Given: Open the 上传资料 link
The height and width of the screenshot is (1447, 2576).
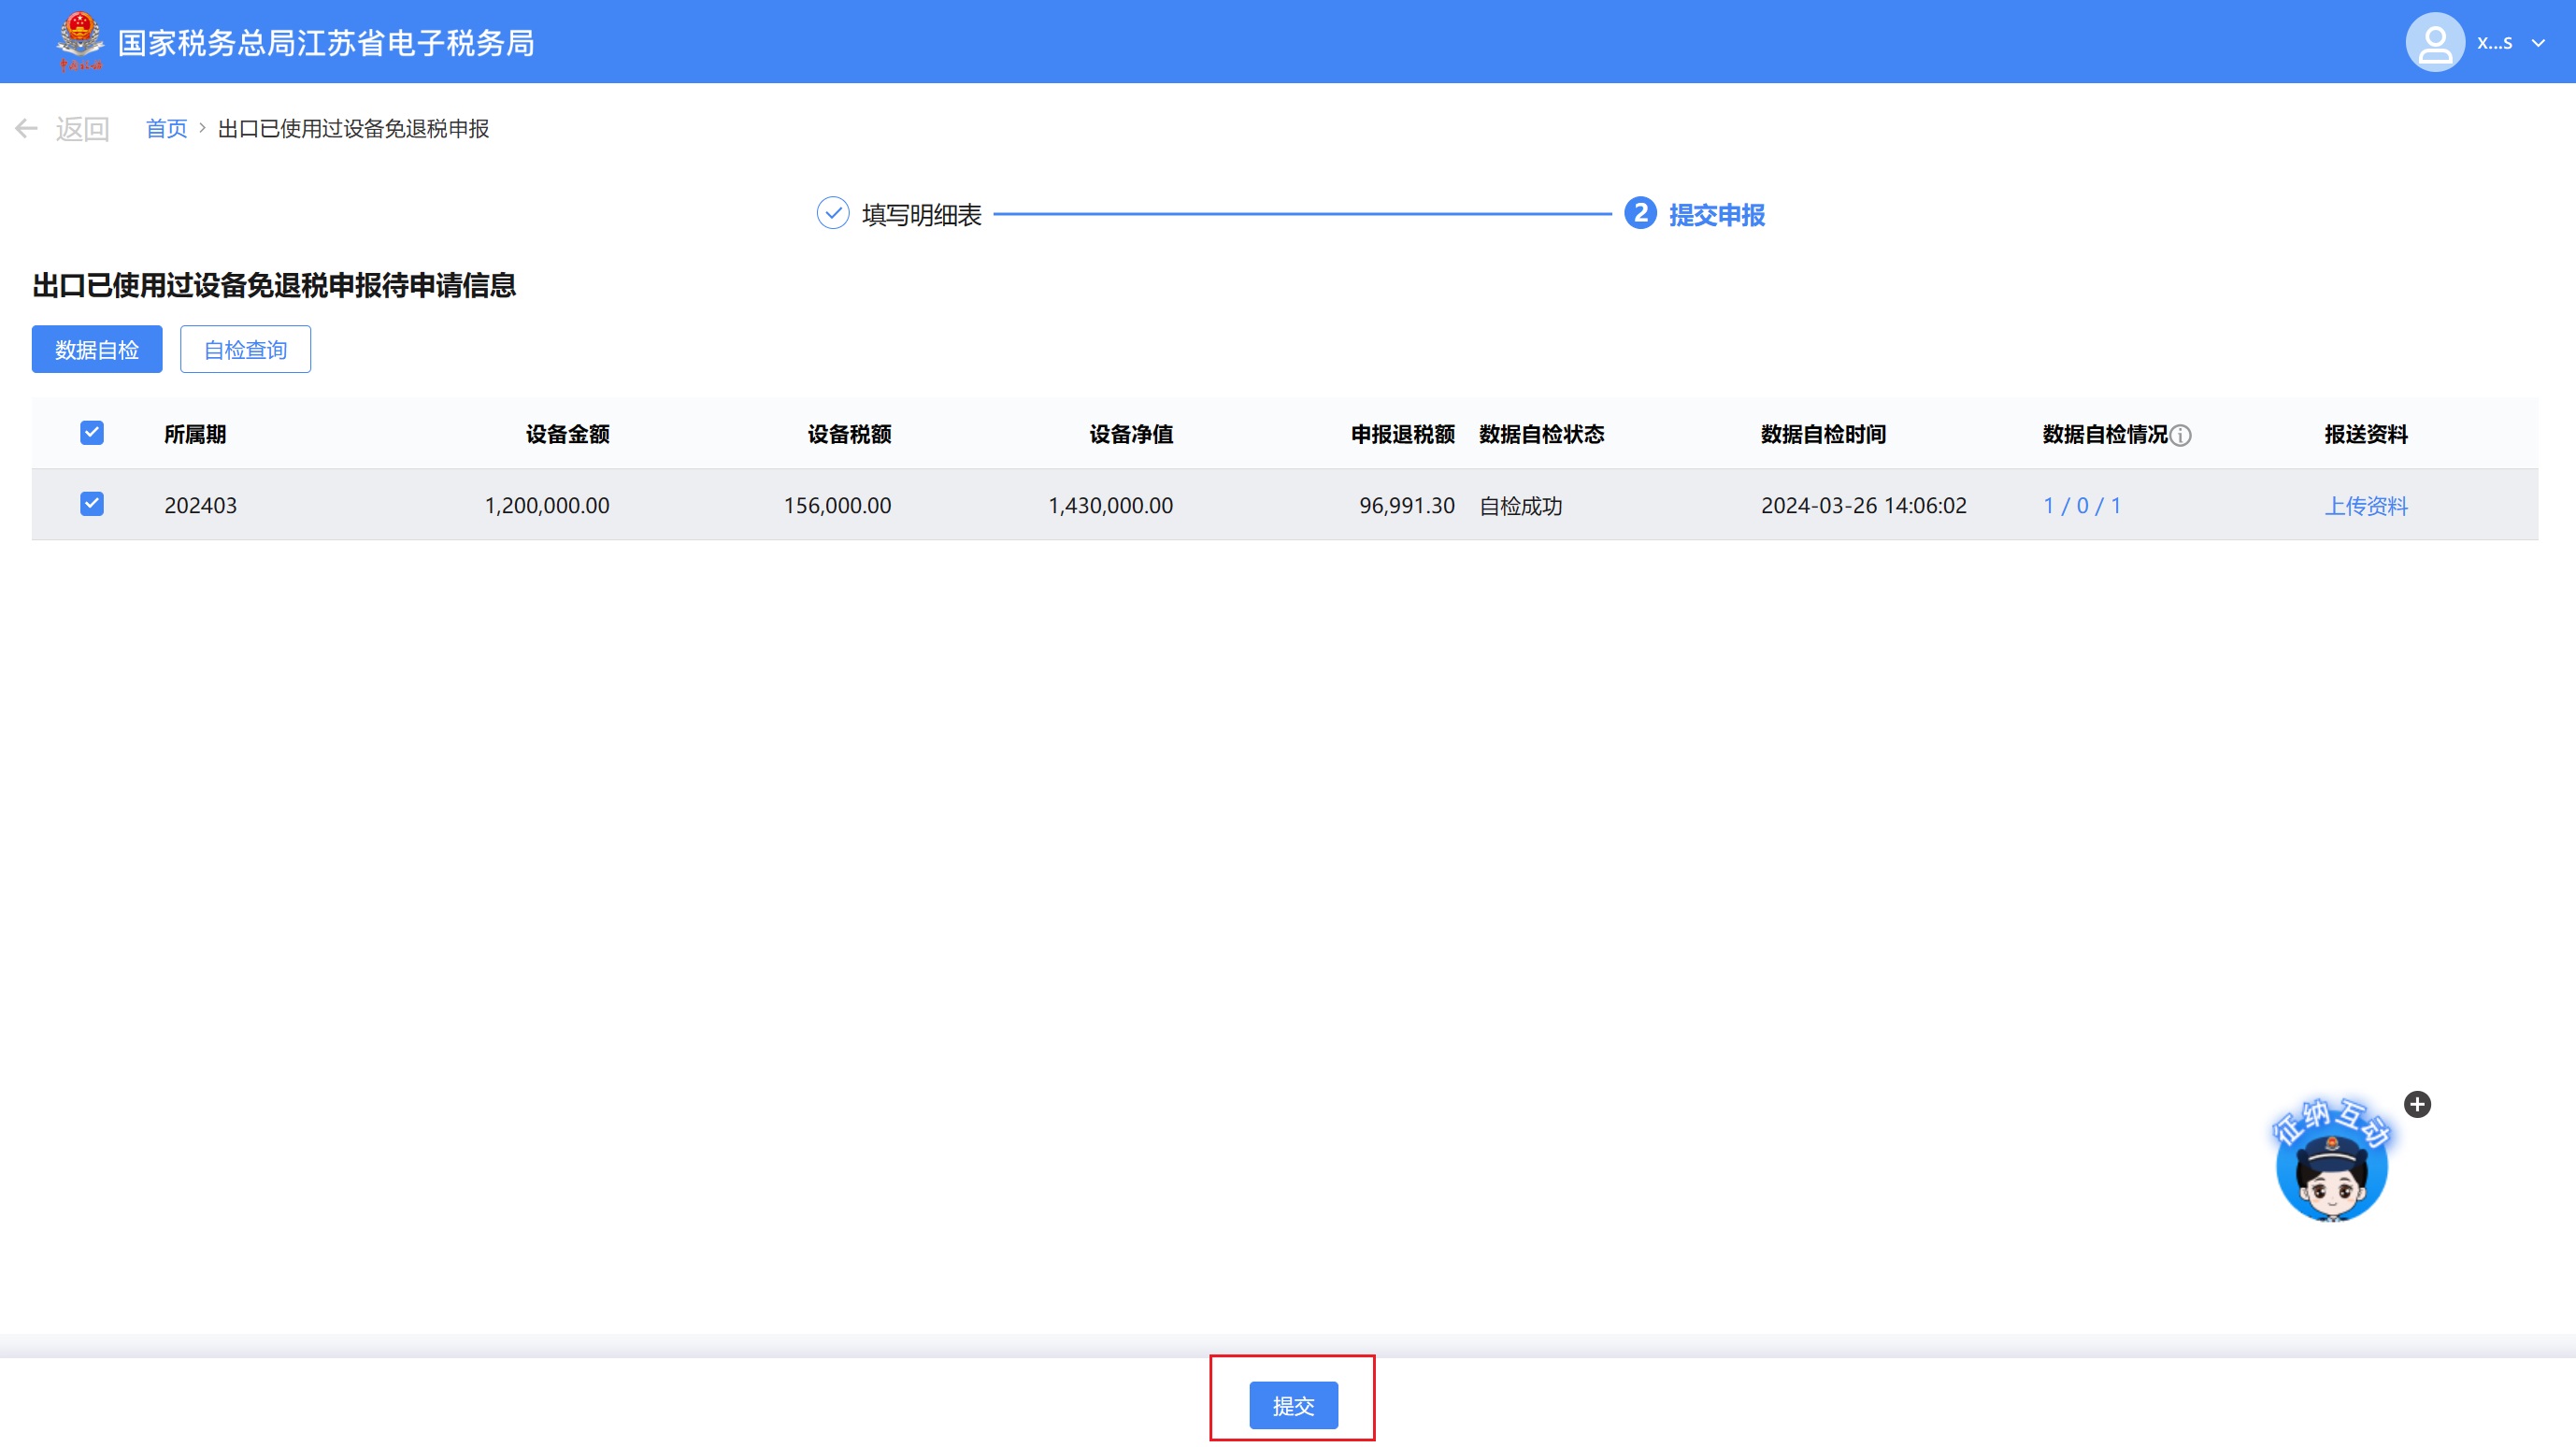Looking at the screenshot, I should [x=2365, y=505].
